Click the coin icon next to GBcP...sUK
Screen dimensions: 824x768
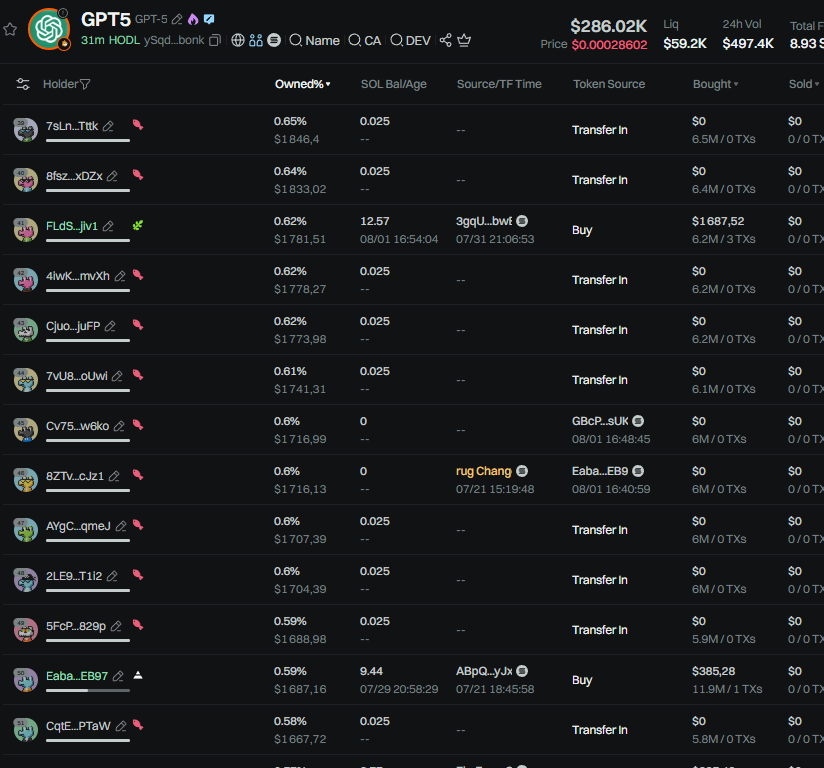coord(638,421)
